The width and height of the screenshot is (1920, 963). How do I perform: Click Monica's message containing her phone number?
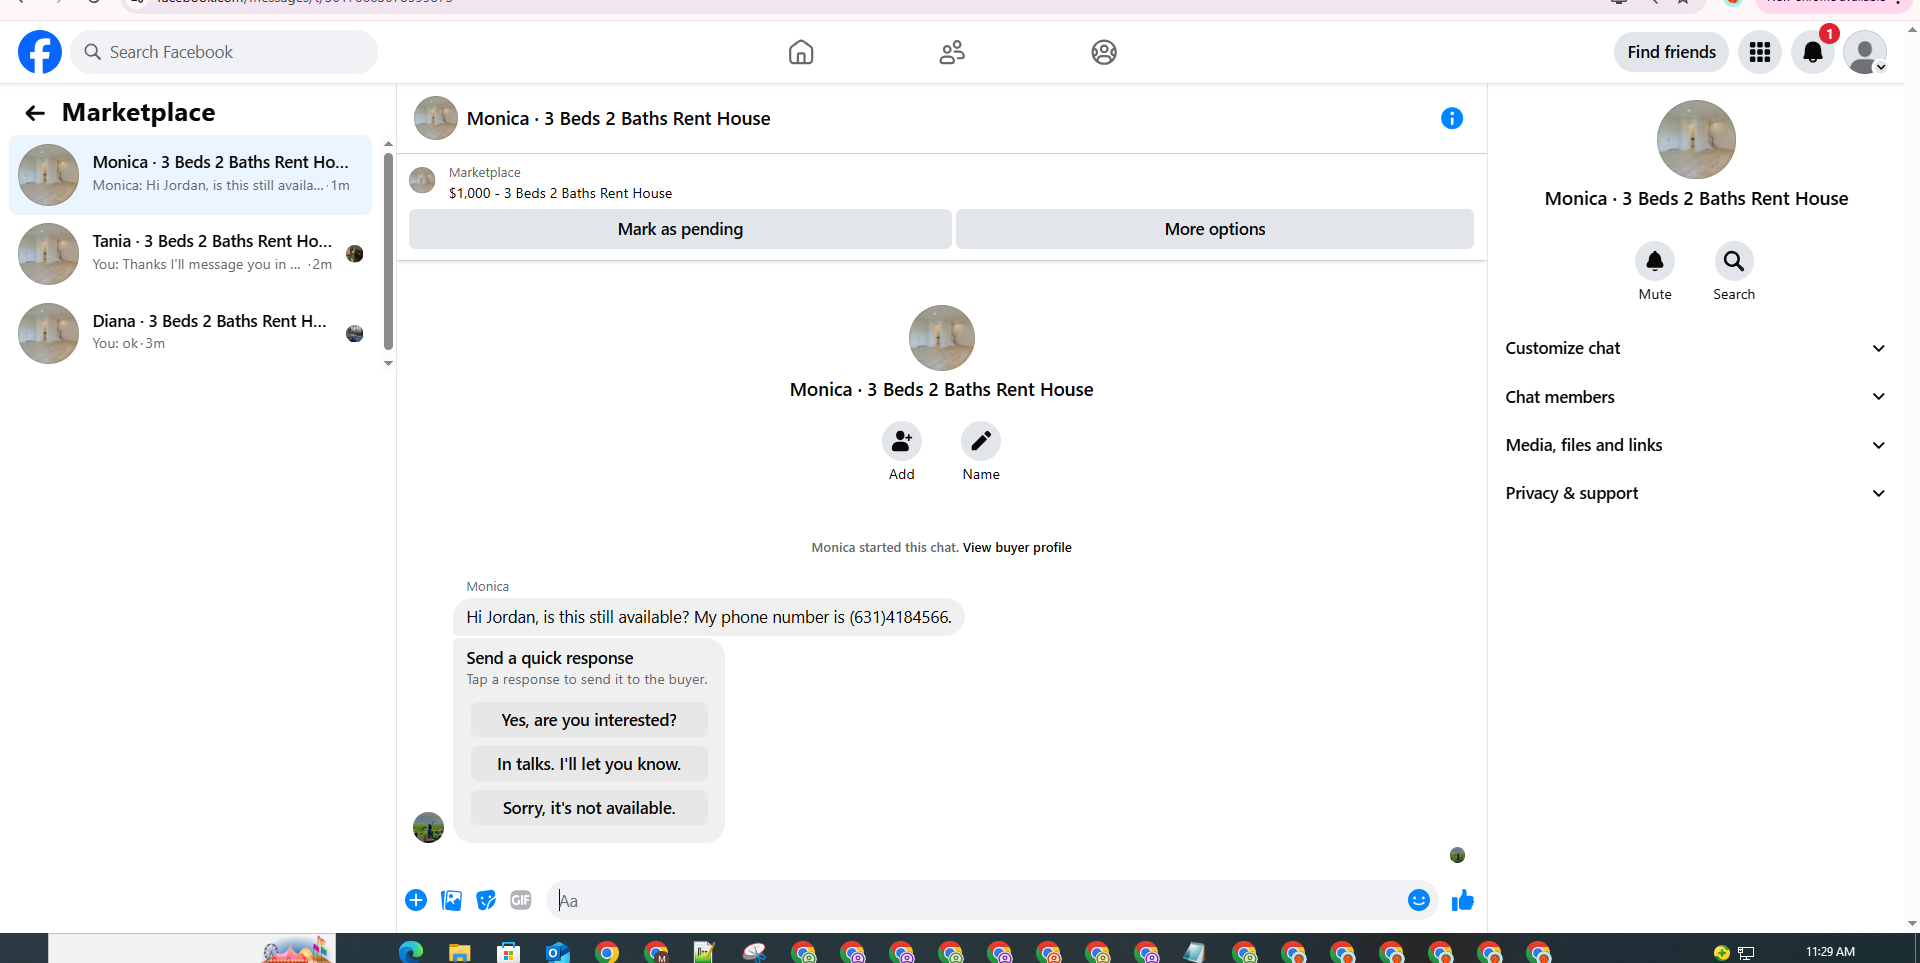tap(709, 617)
